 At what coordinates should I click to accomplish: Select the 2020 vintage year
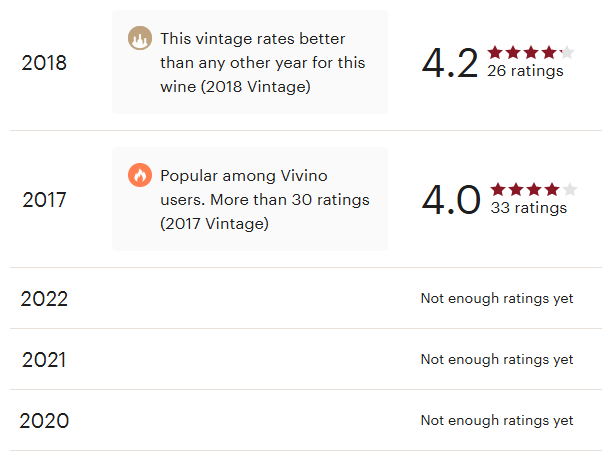[44, 421]
